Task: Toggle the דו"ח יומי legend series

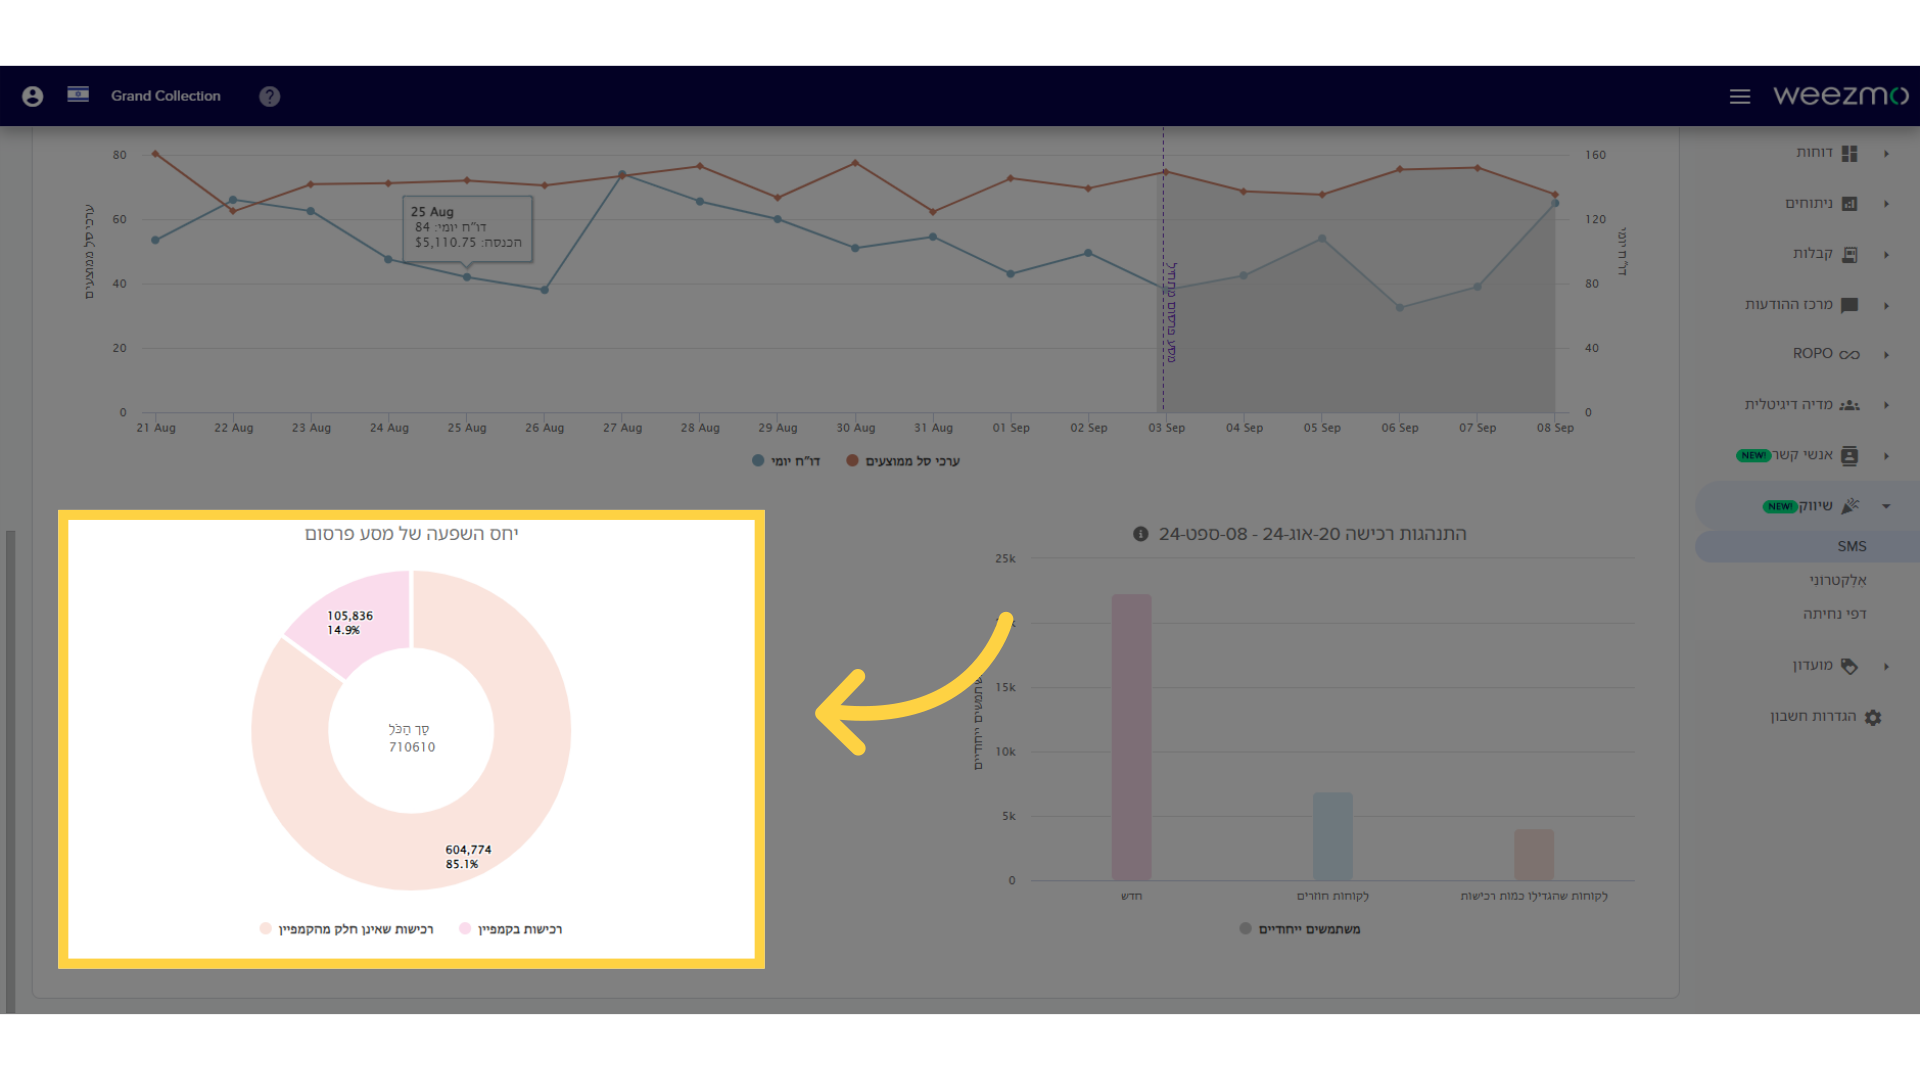Action: pos(786,461)
